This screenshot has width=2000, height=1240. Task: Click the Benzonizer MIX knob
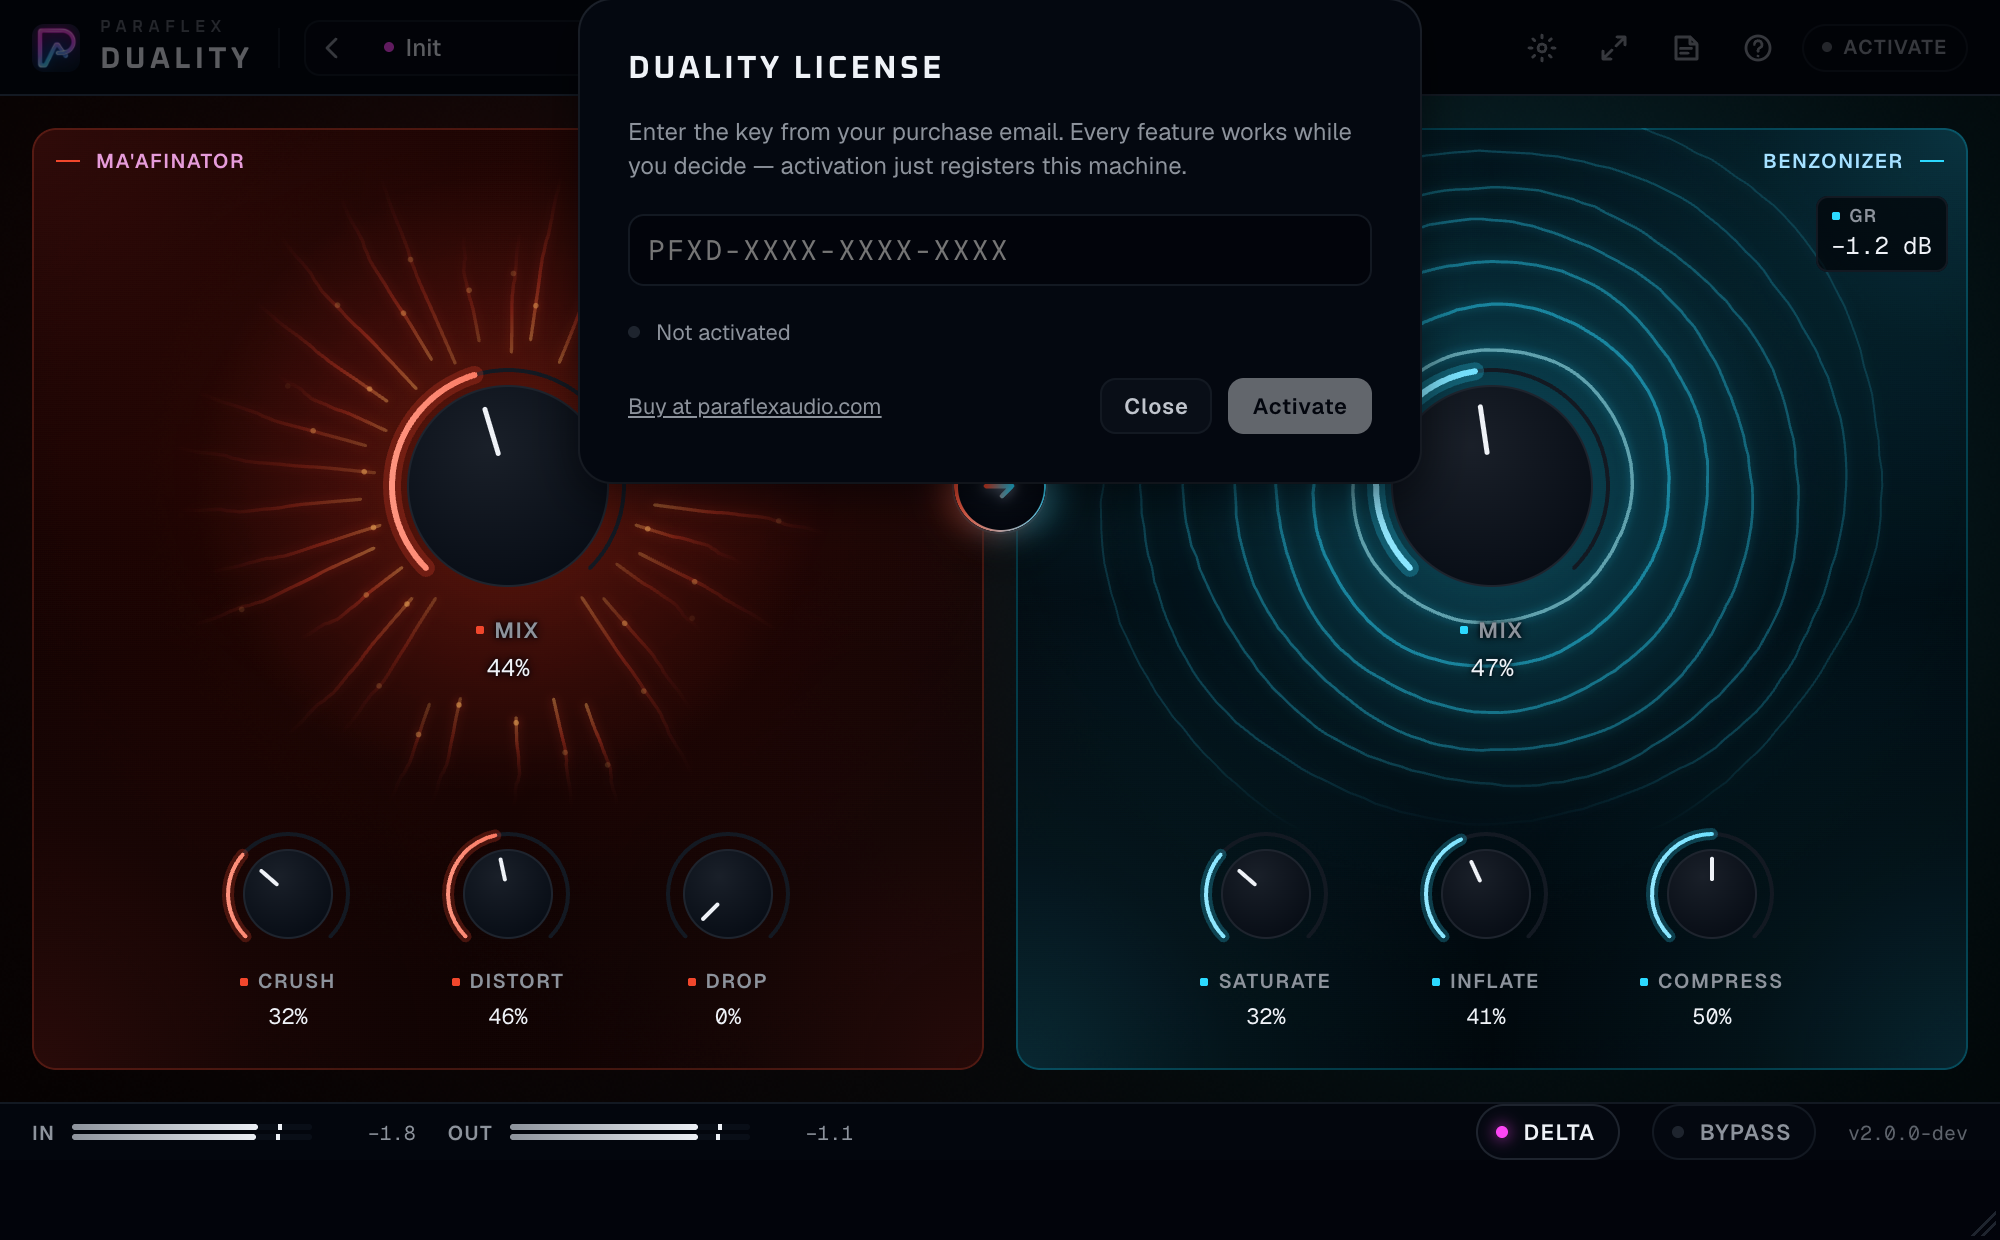pos(1491,485)
